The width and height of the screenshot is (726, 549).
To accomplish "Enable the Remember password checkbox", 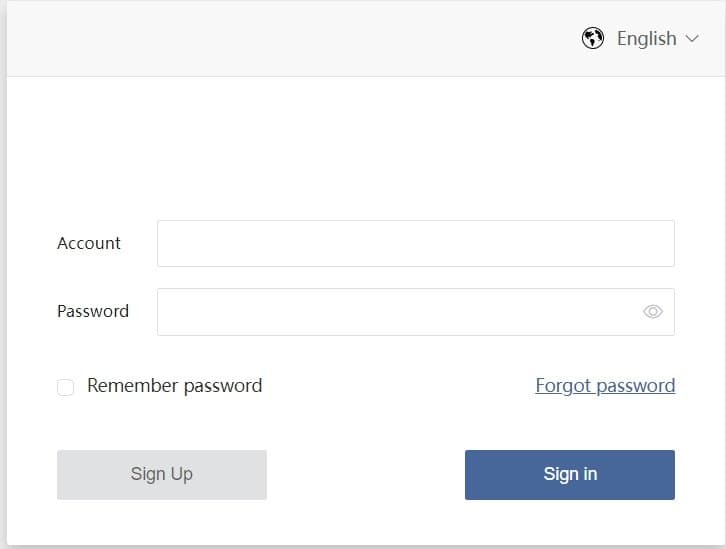I will click(66, 387).
